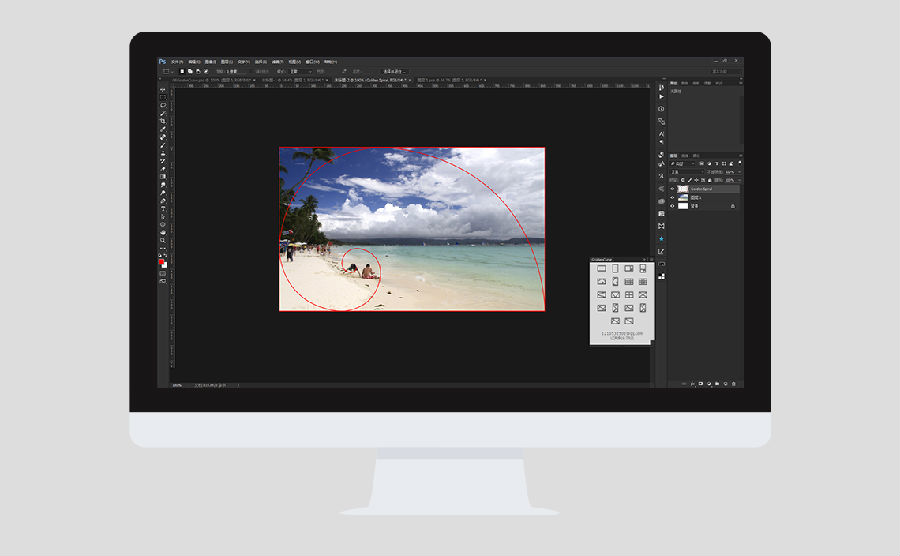Open the File menu in menu bar
The width and height of the screenshot is (900, 556).
point(177,61)
